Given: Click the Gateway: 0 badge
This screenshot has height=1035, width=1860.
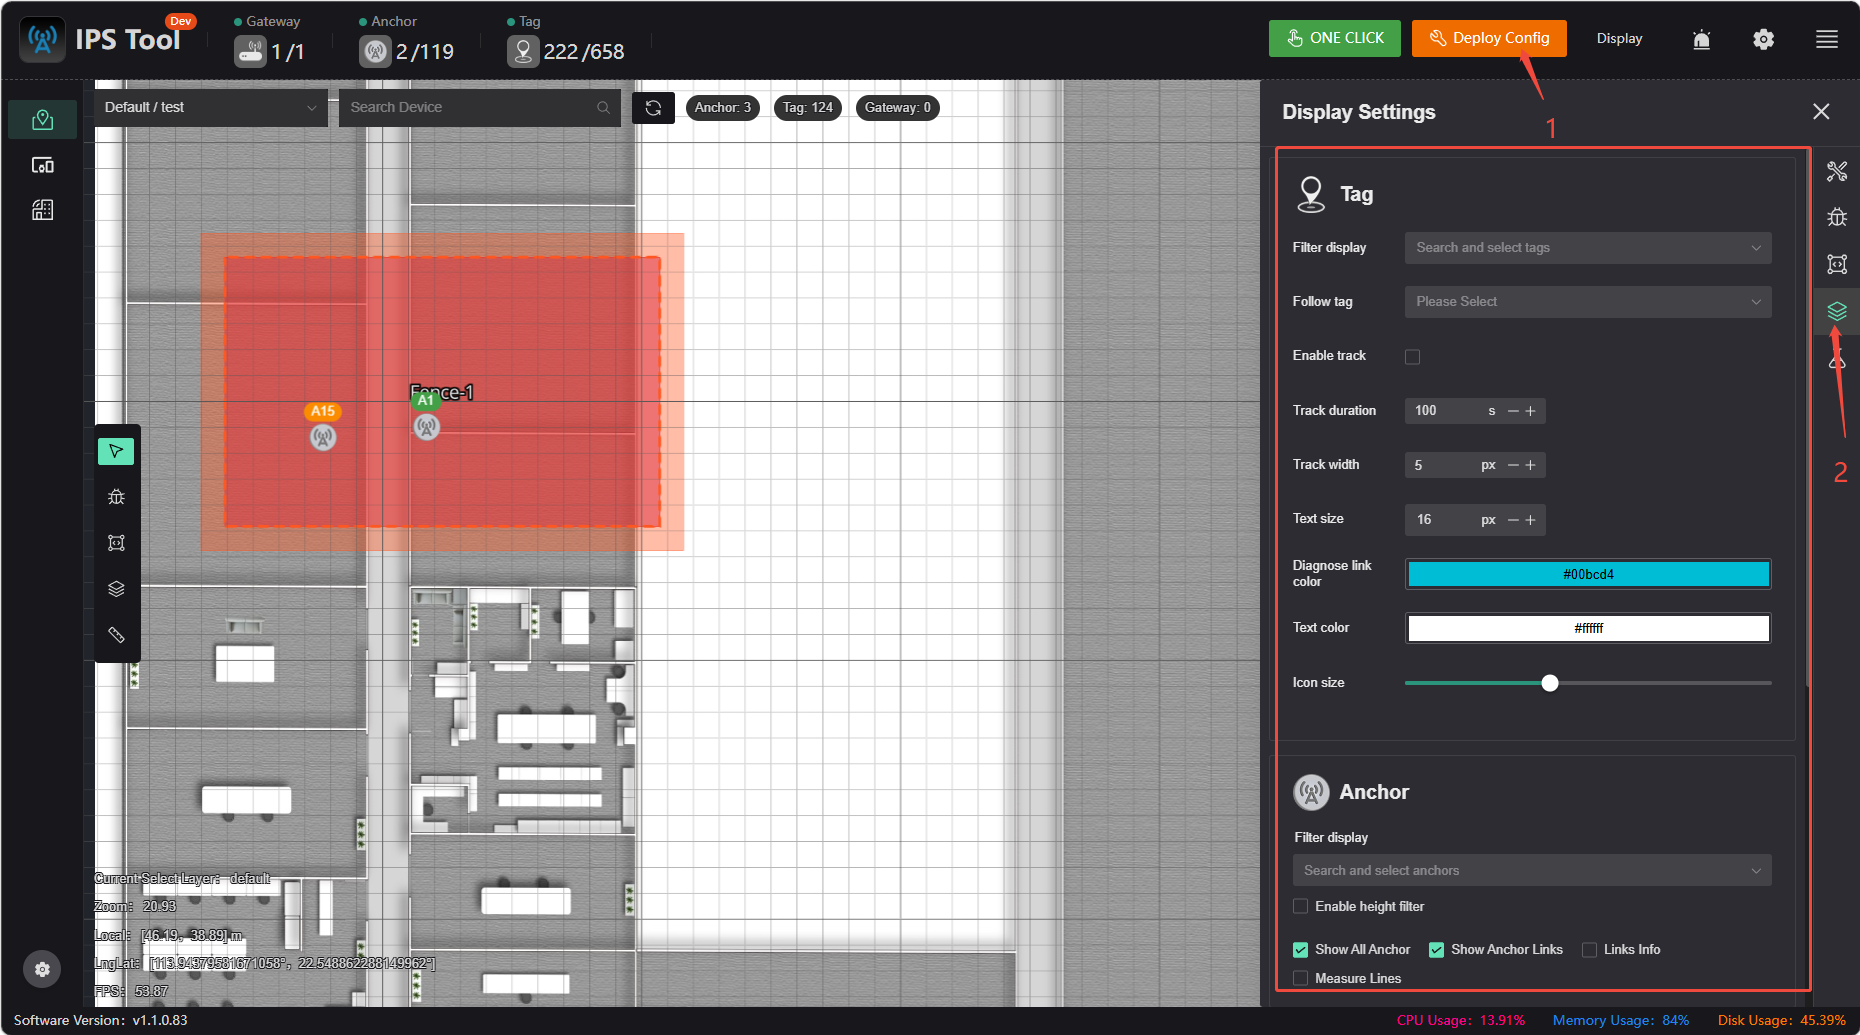Looking at the screenshot, I should tap(898, 108).
